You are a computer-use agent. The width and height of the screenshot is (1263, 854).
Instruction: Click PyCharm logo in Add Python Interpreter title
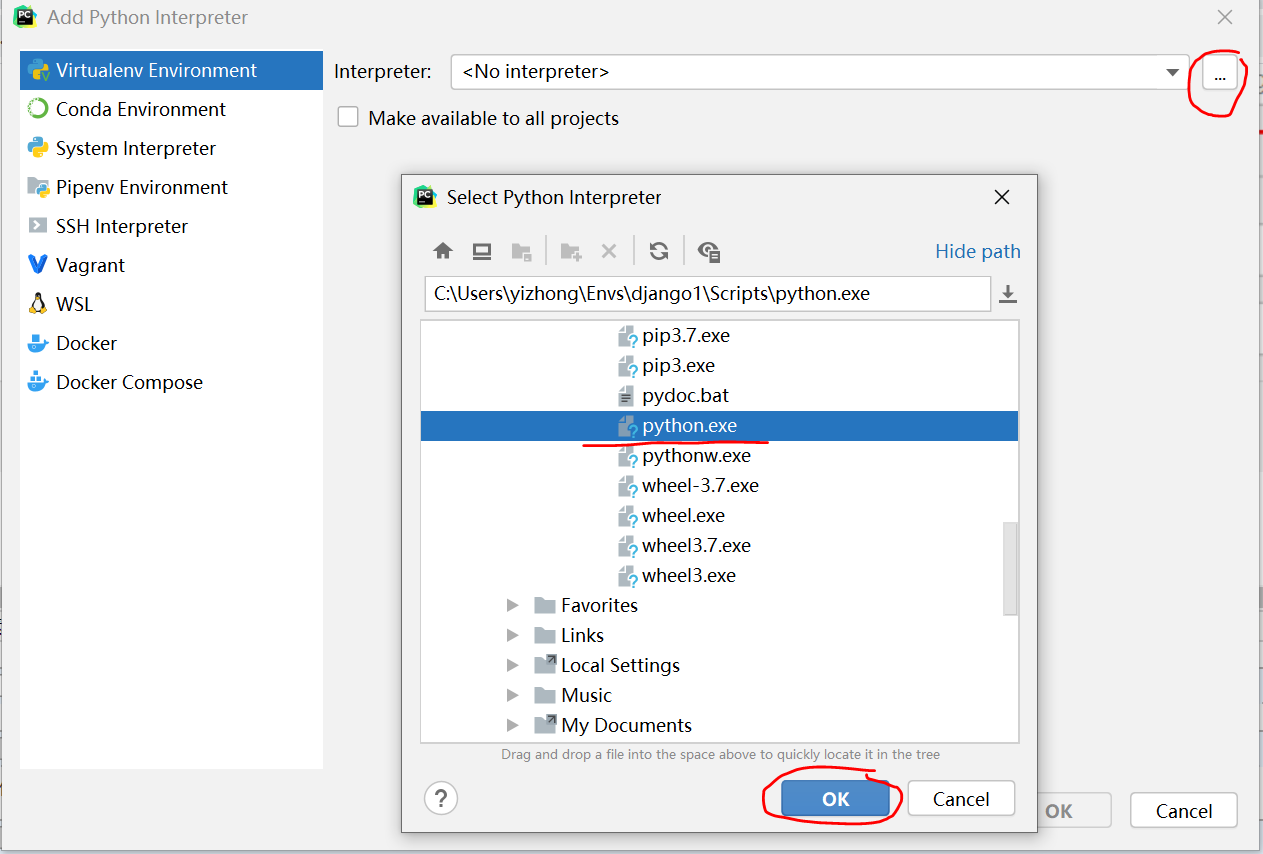pyautogui.click(x=25, y=17)
